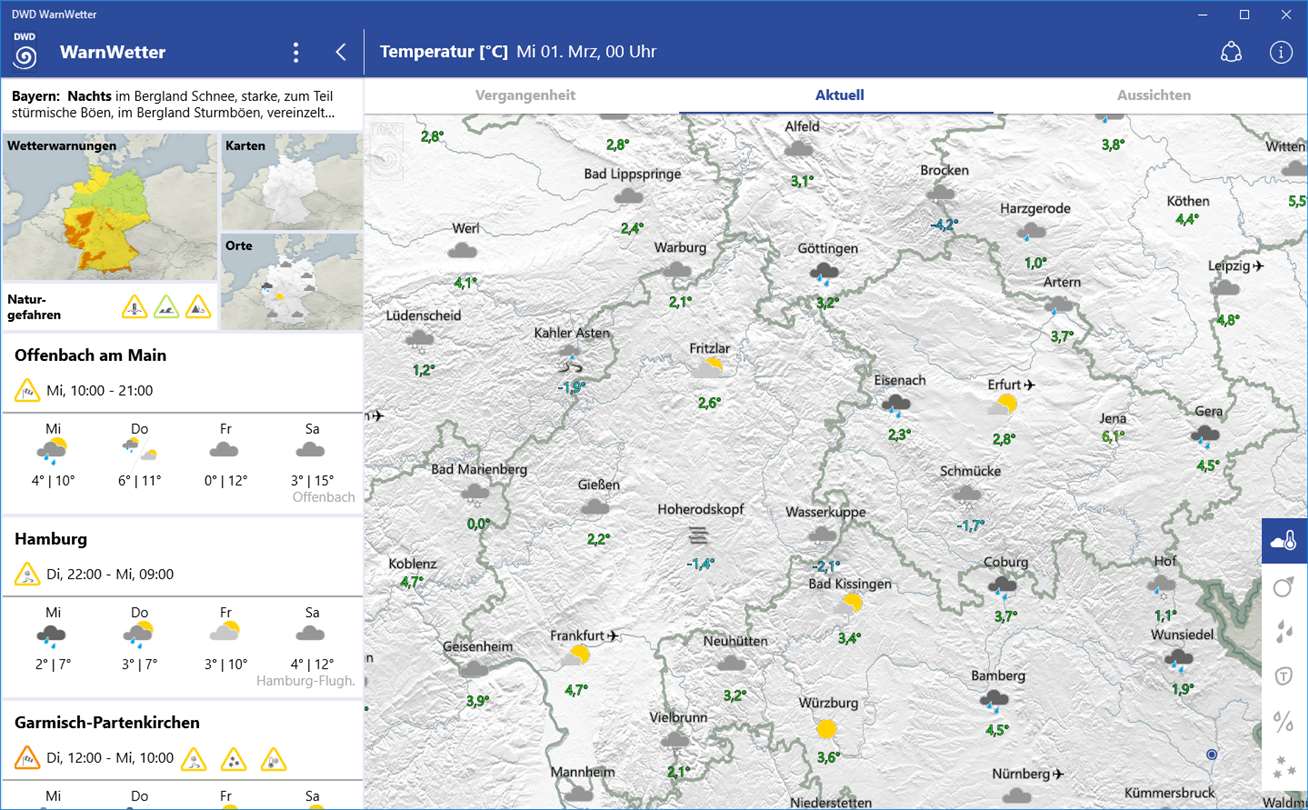Select the dew point T layer
The height and width of the screenshot is (810, 1308).
click(1284, 676)
